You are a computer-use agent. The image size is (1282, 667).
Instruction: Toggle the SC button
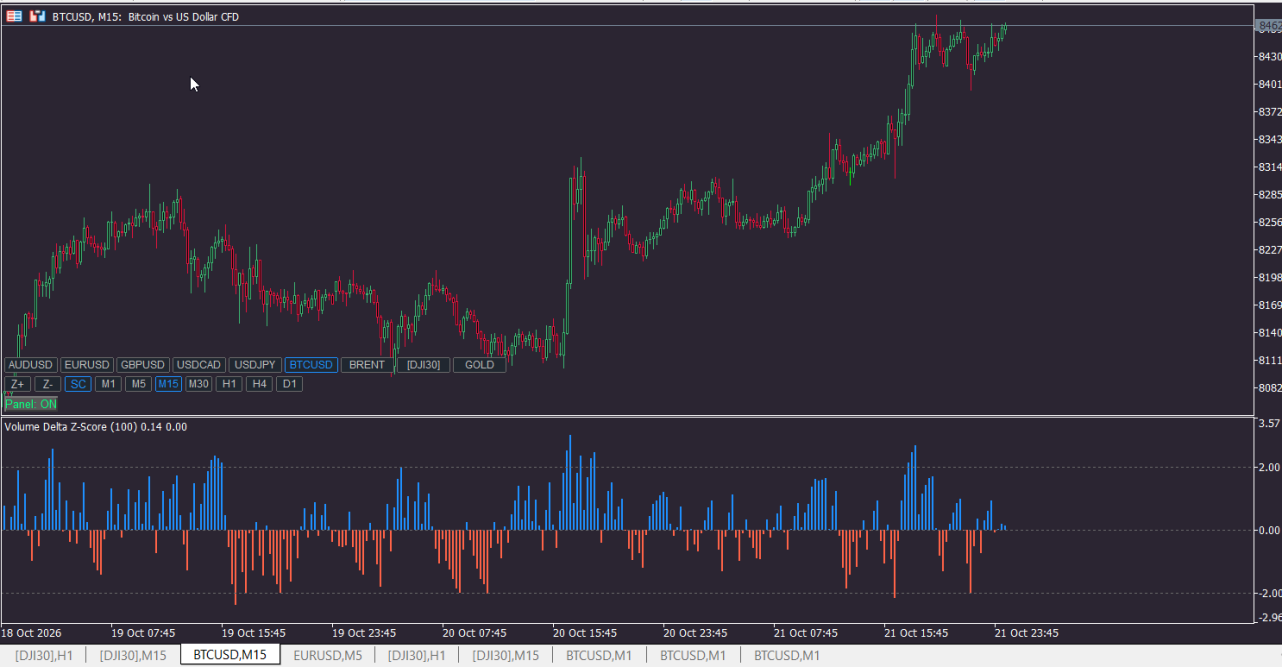pos(78,384)
